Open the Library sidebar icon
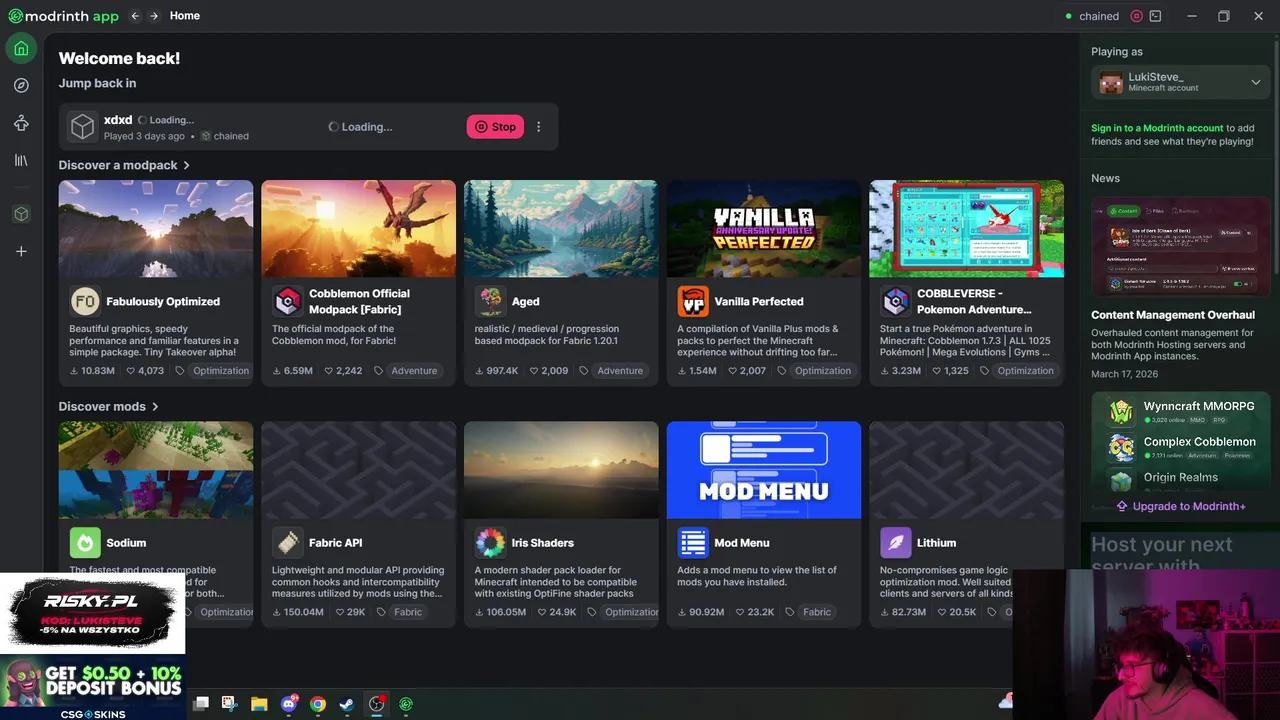This screenshot has width=1280, height=720. click(x=21, y=160)
